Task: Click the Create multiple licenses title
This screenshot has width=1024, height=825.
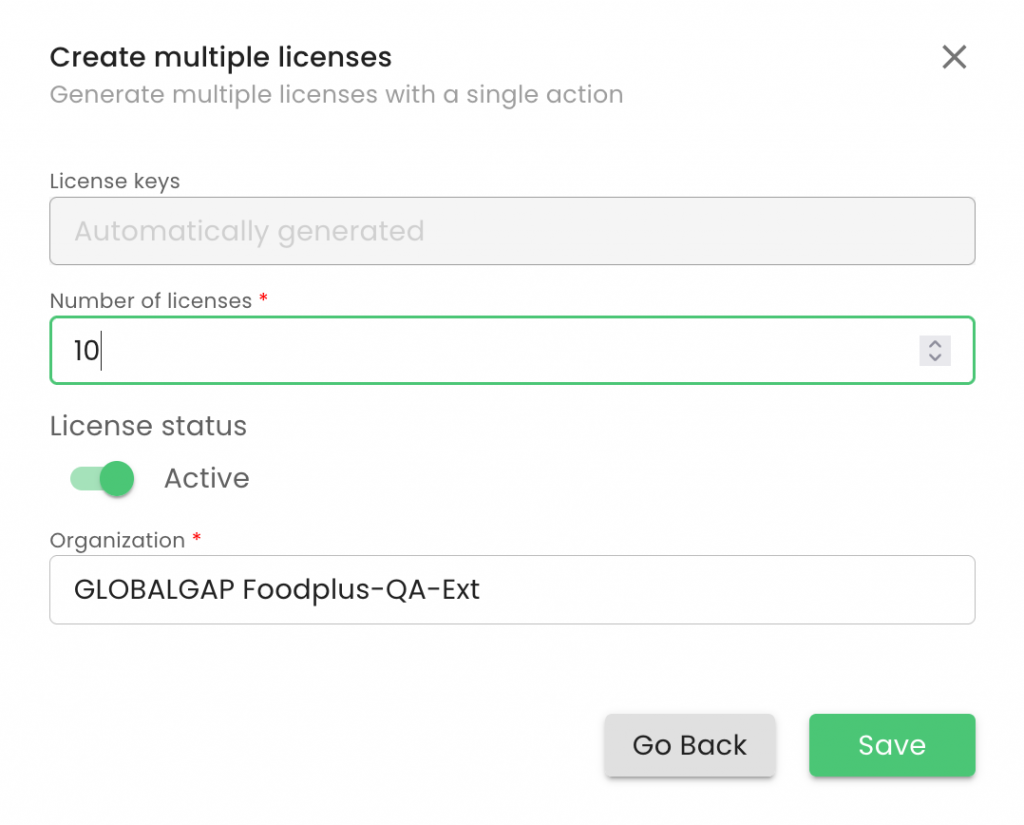Action: point(221,57)
